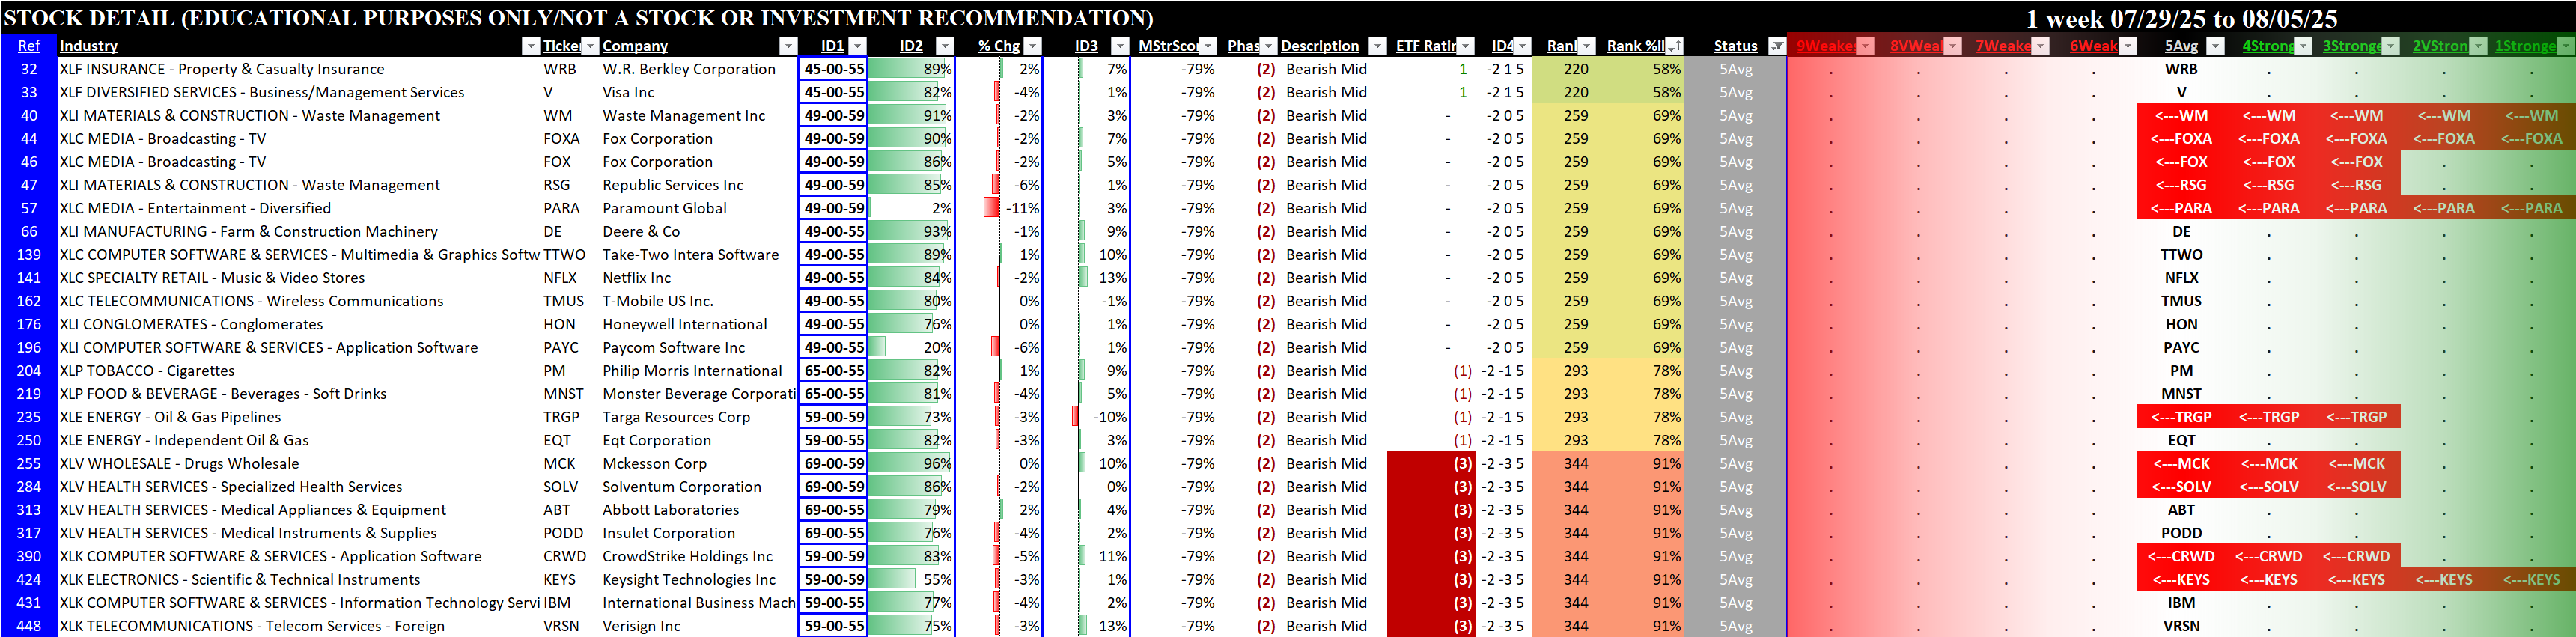Viewport: 2576px width, 637px height.
Task: Select XLE ENERGY - Oil & Gas Pipelines cell
Action: pyautogui.click(x=299, y=417)
